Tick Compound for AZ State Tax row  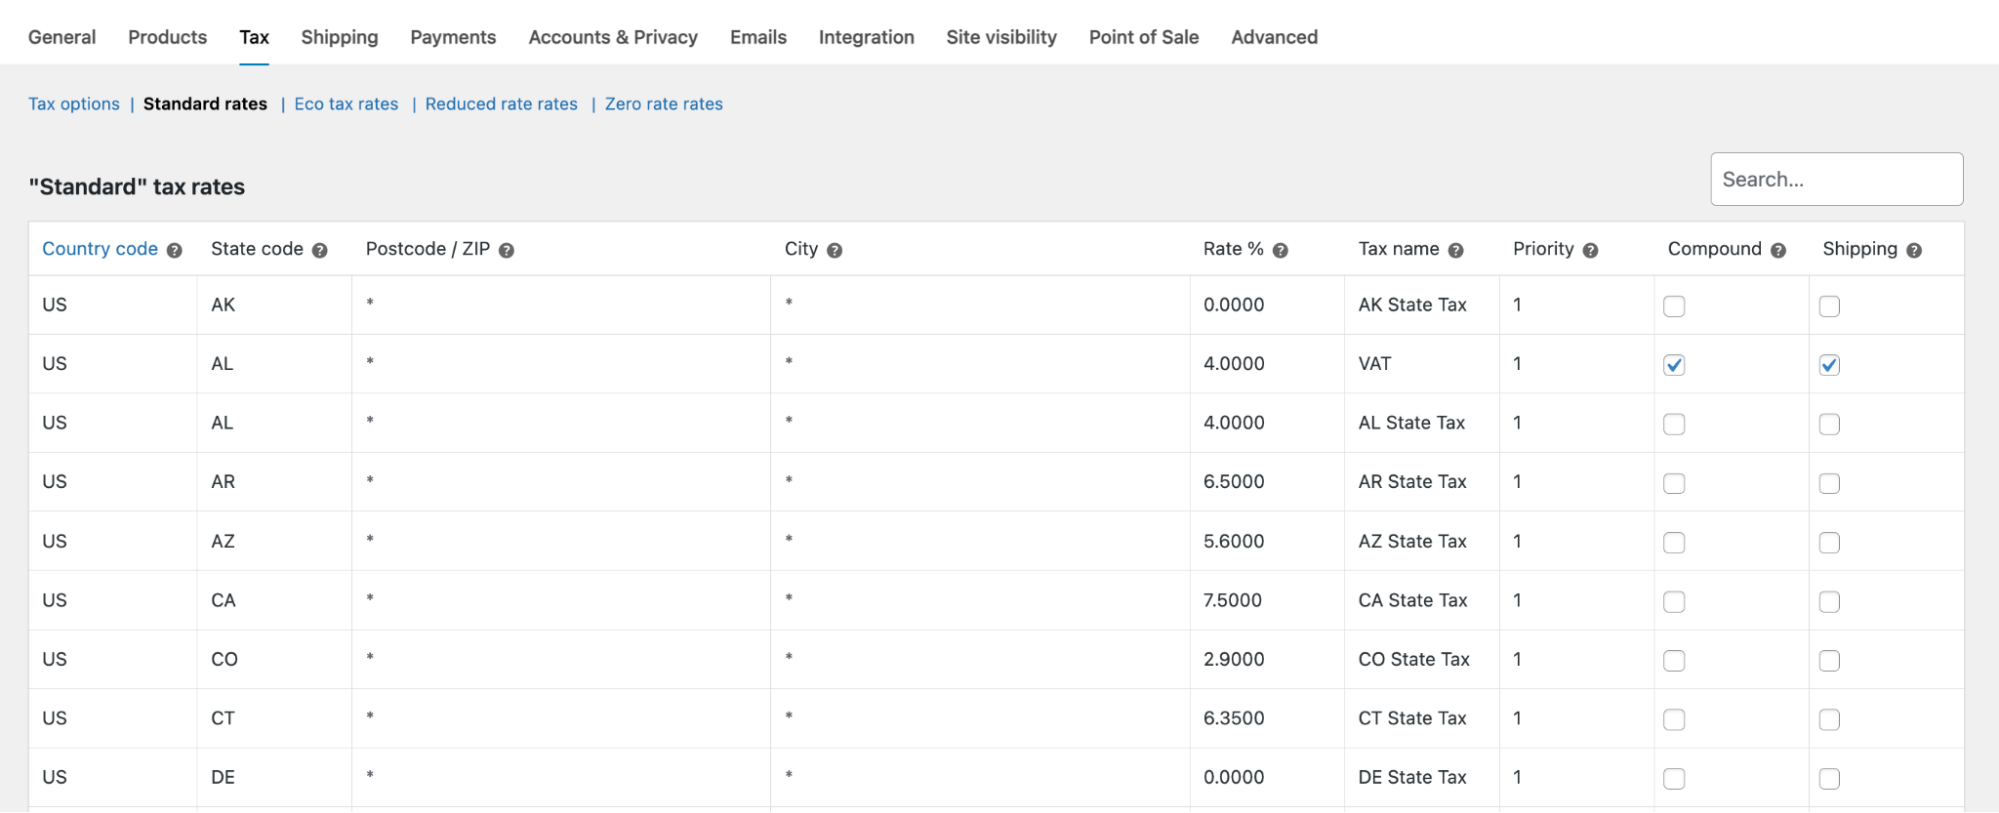point(1674,542)
